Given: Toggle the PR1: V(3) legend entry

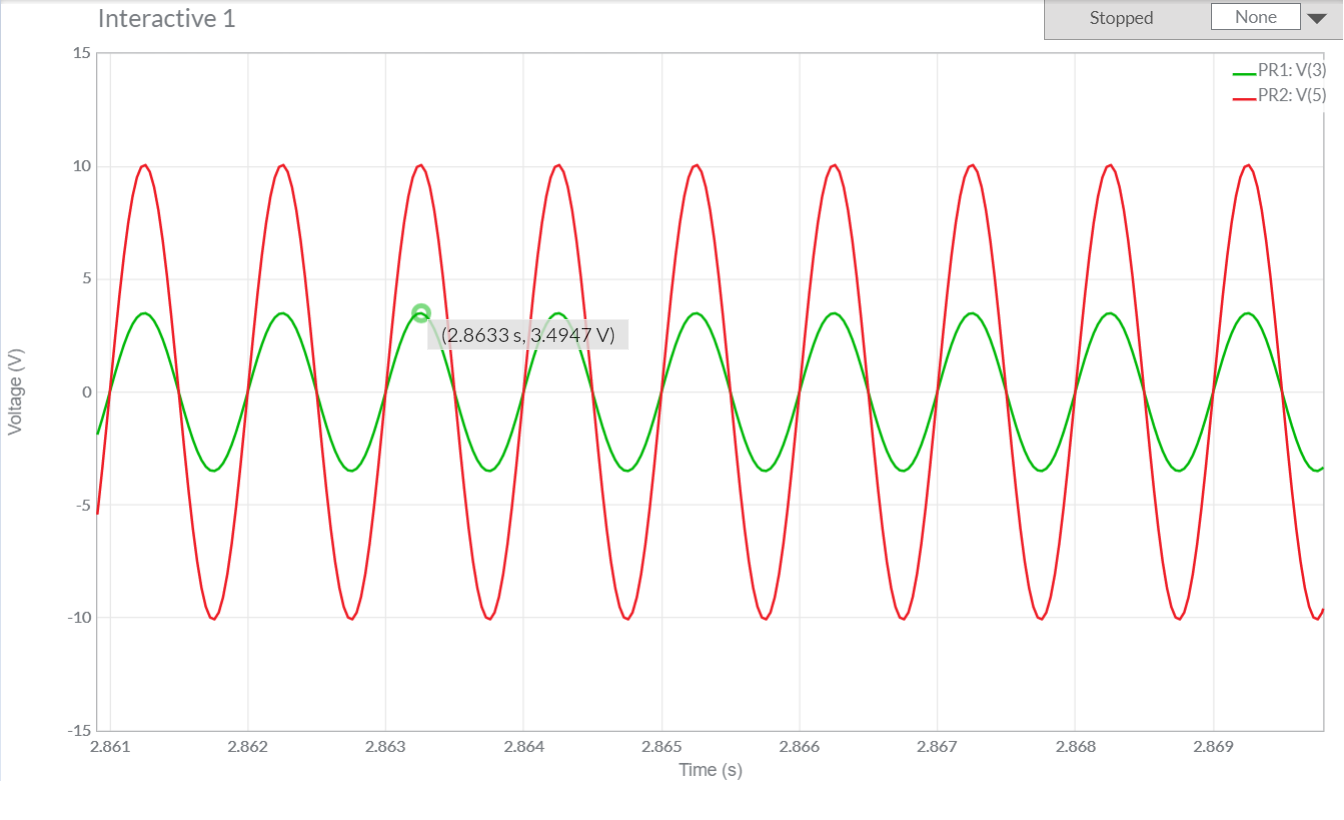Looking at the screenshot, I should pos(1279,70).
